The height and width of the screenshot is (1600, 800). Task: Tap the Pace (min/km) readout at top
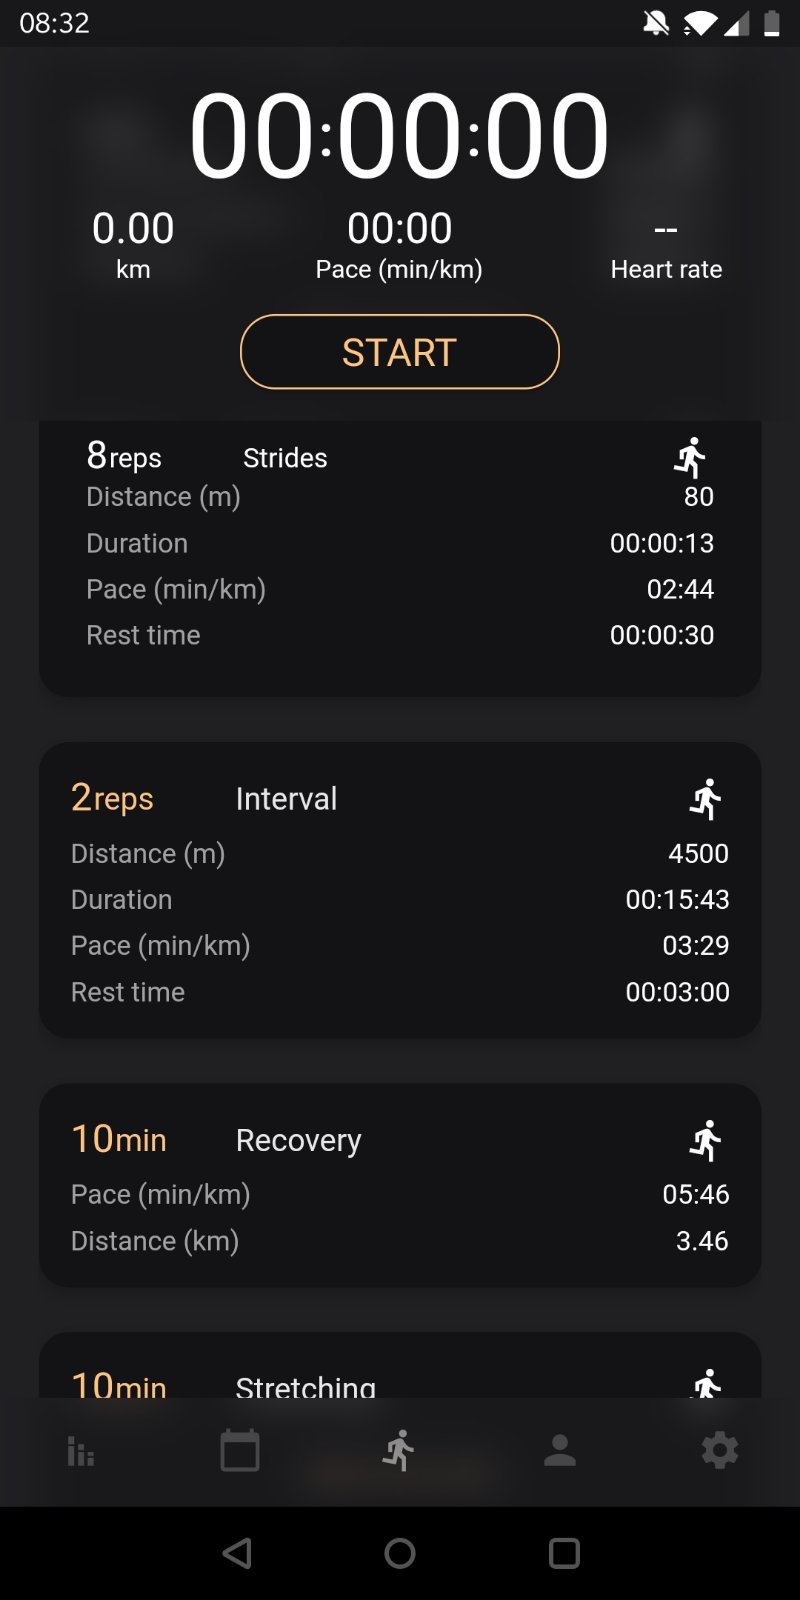coord(399,244)
